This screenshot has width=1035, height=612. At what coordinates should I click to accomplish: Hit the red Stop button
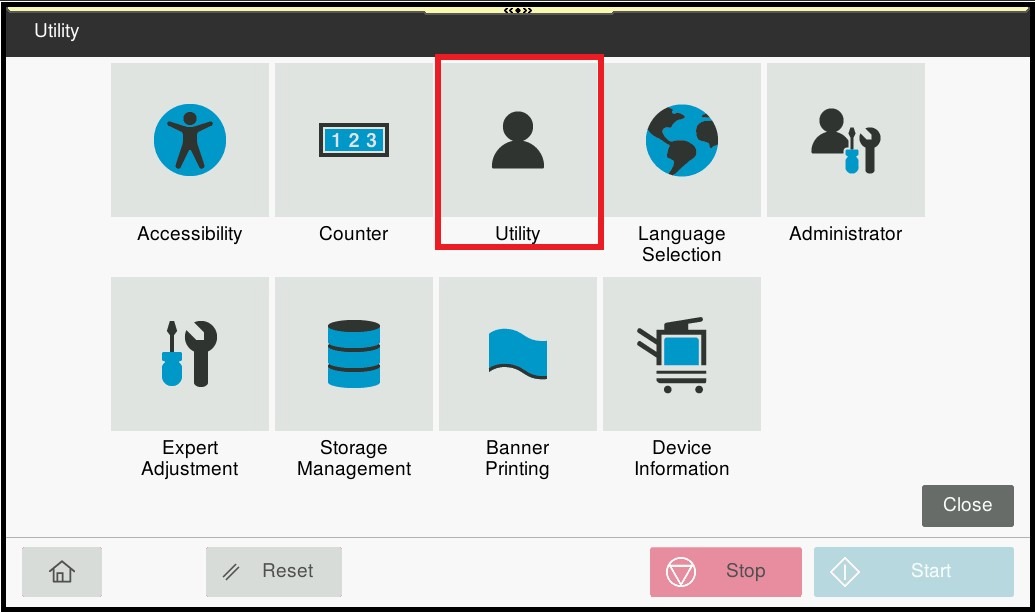(726, 571)
